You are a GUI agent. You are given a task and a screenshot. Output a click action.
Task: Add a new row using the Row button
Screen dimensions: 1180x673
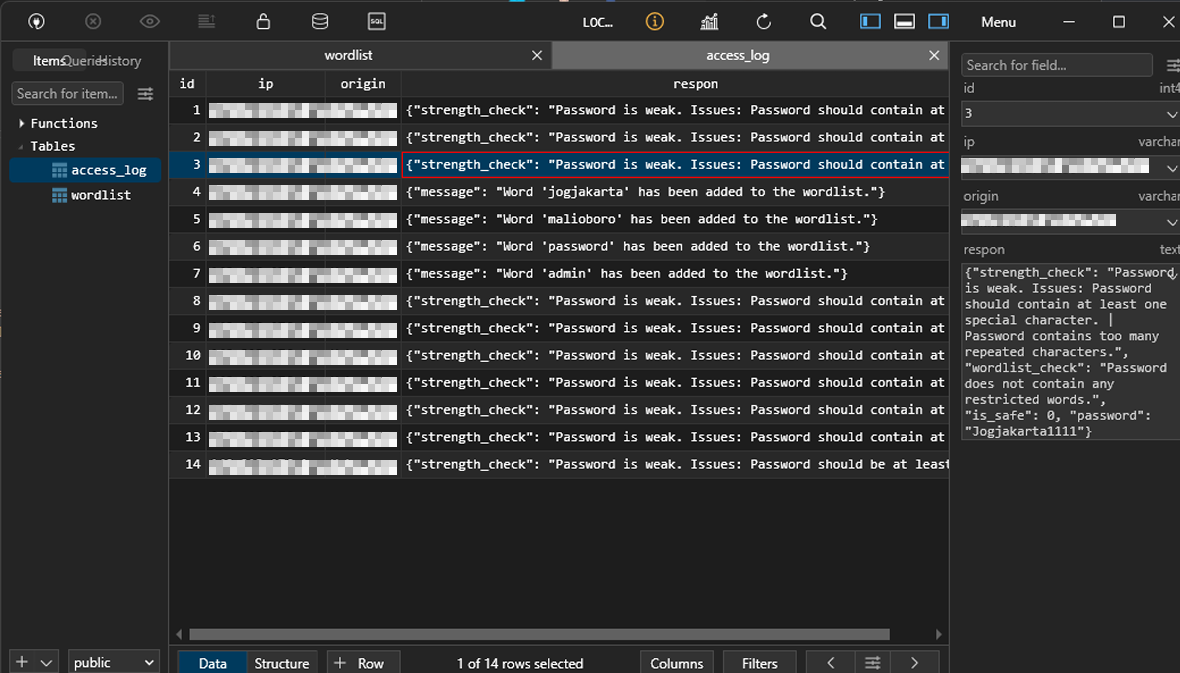click(x=363, y=662)
